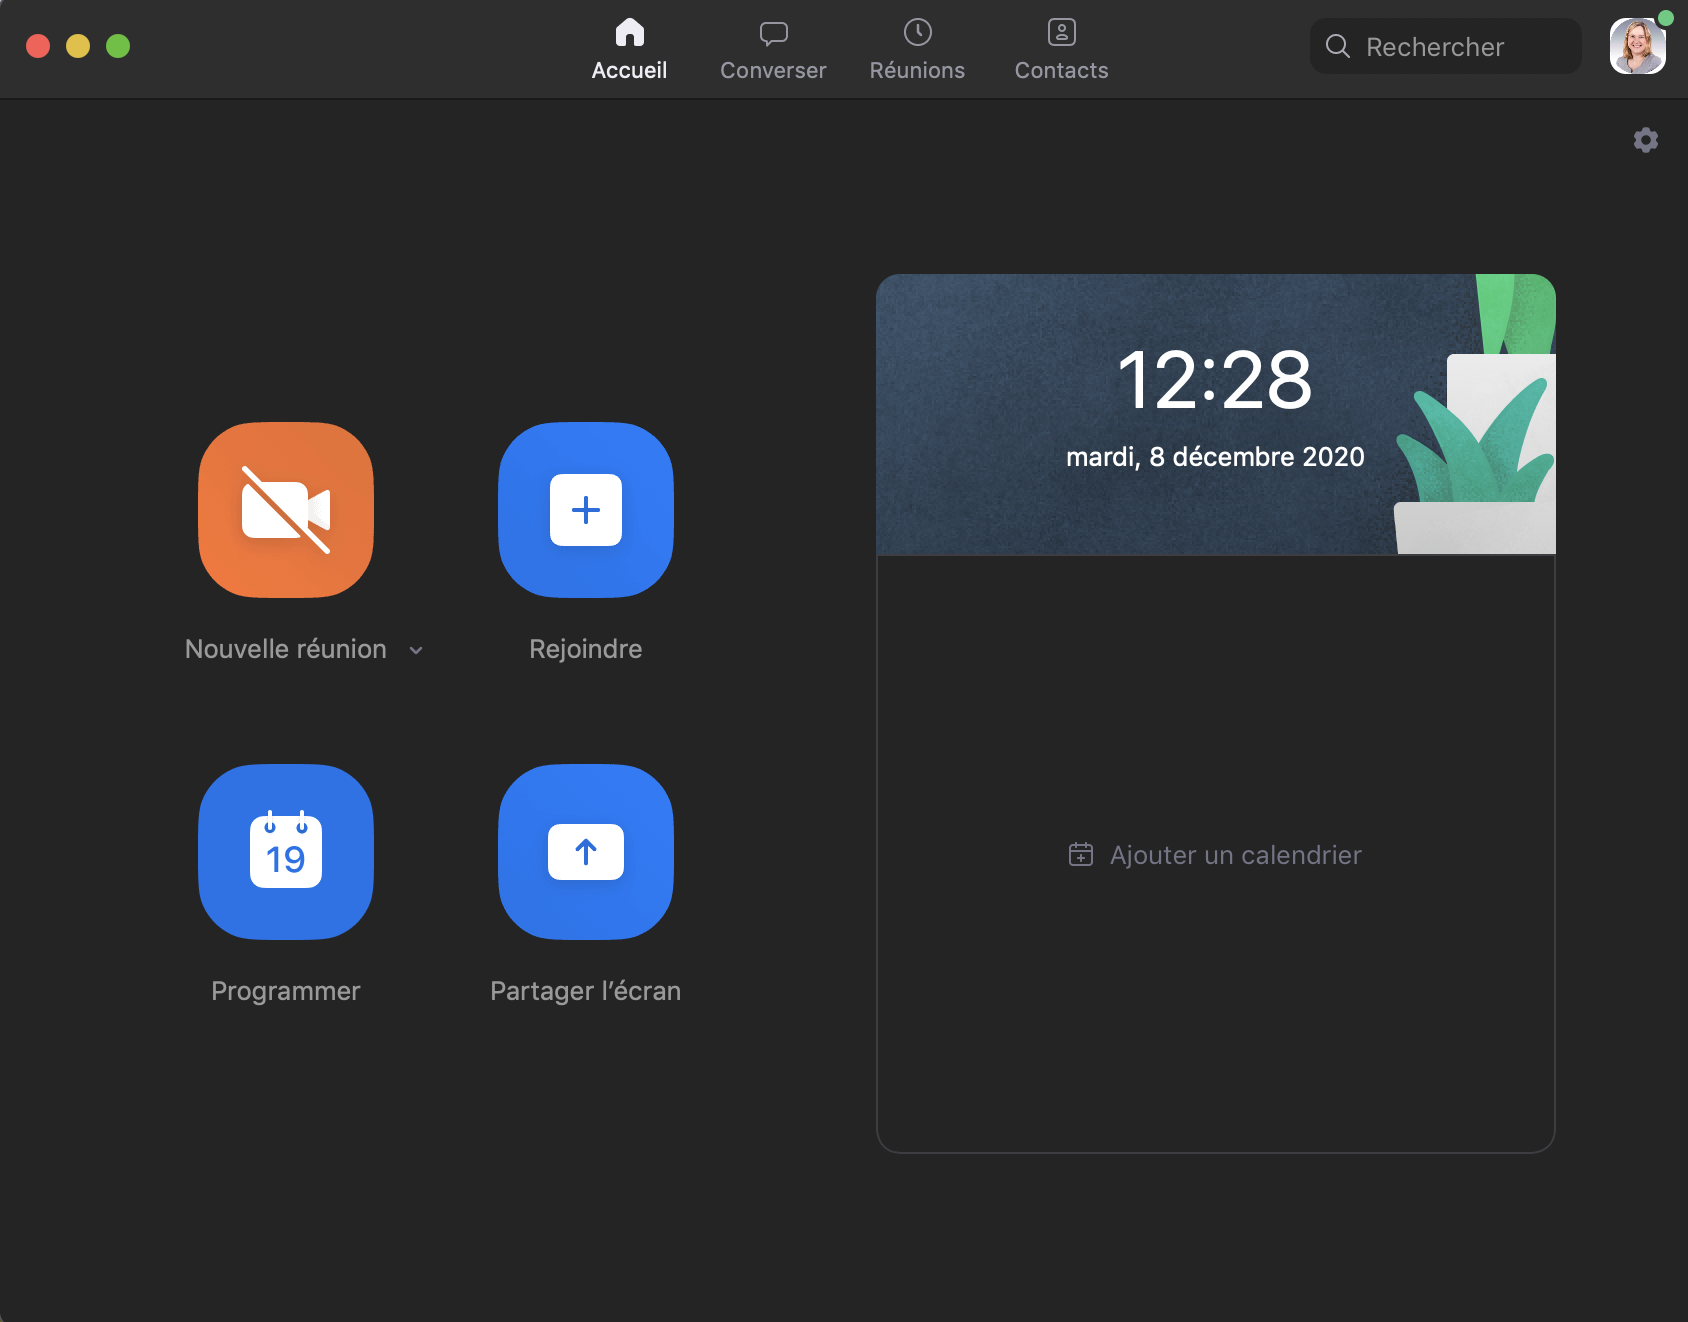The height and width of the screenshot is (1322, 1688).
Task: Click the Partager l'écran text label
Action: point(585,991)
